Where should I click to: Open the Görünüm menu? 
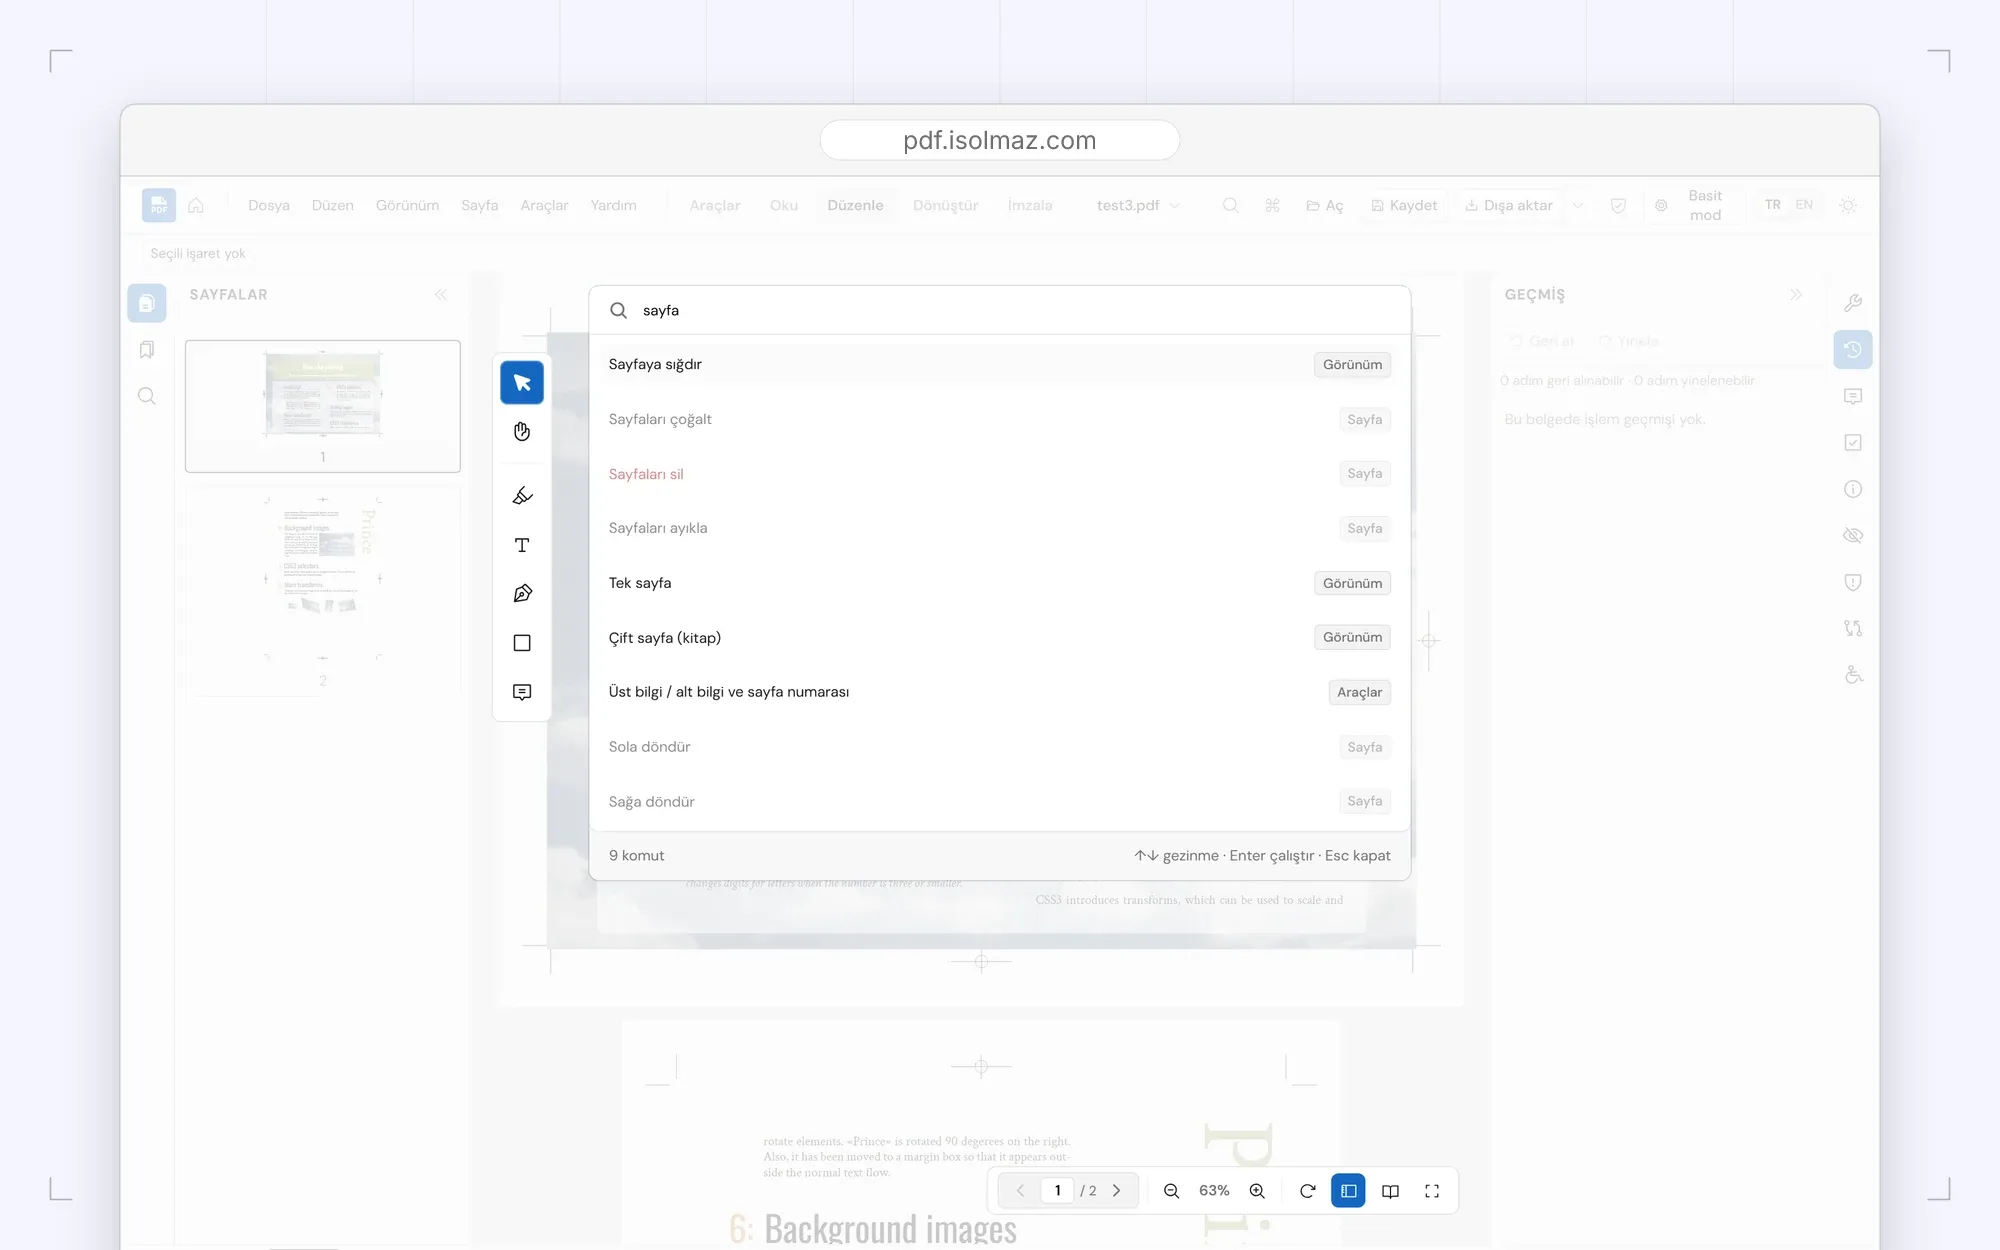point(407,205)
